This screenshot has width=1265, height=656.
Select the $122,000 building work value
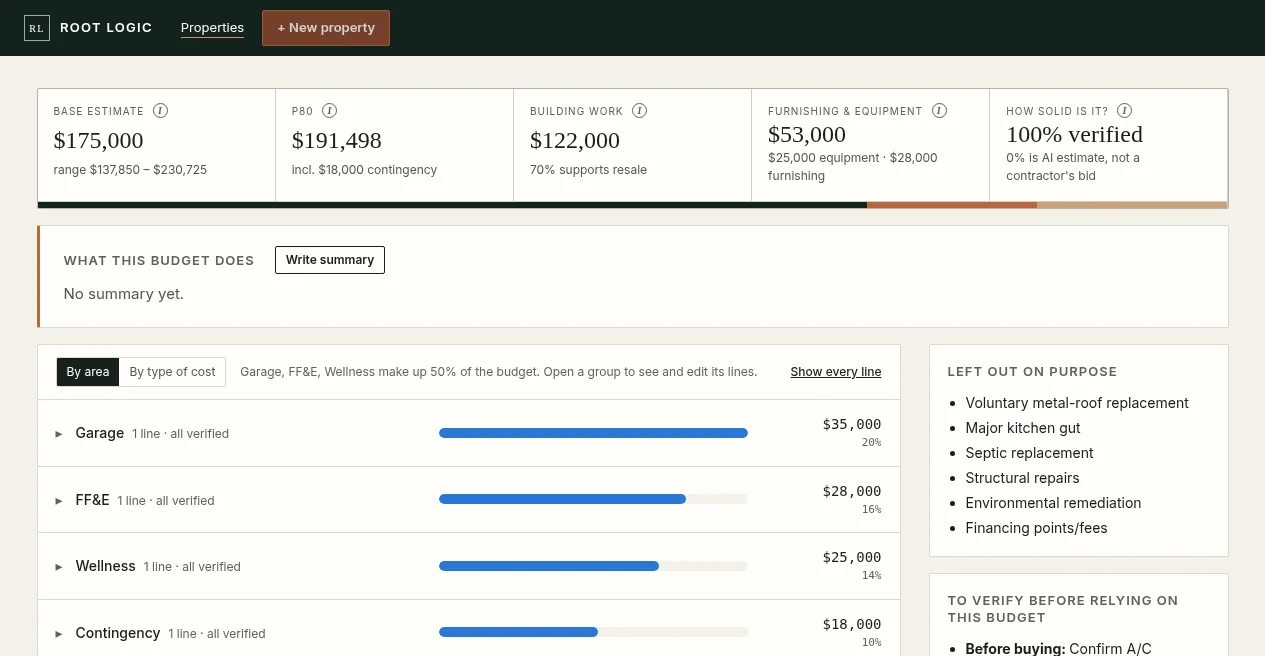click(575, 141)
